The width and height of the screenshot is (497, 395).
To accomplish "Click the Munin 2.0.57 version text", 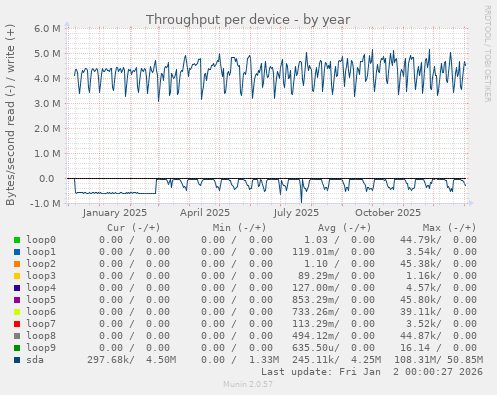I will pos(248,384).
